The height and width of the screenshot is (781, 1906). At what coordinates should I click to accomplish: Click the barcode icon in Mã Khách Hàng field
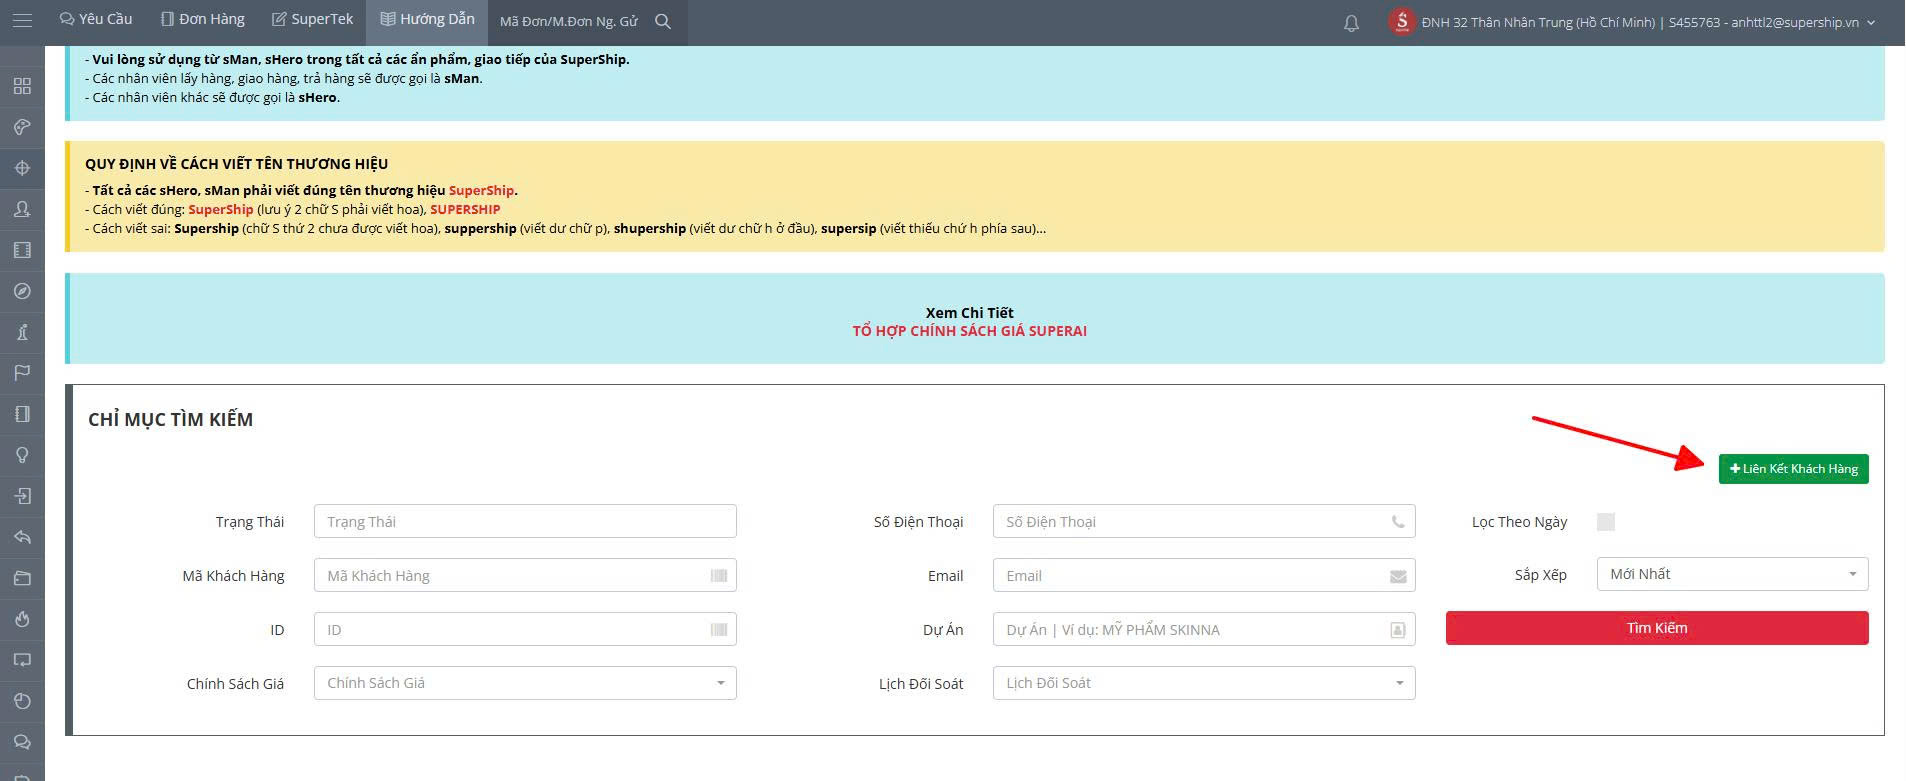719,575
